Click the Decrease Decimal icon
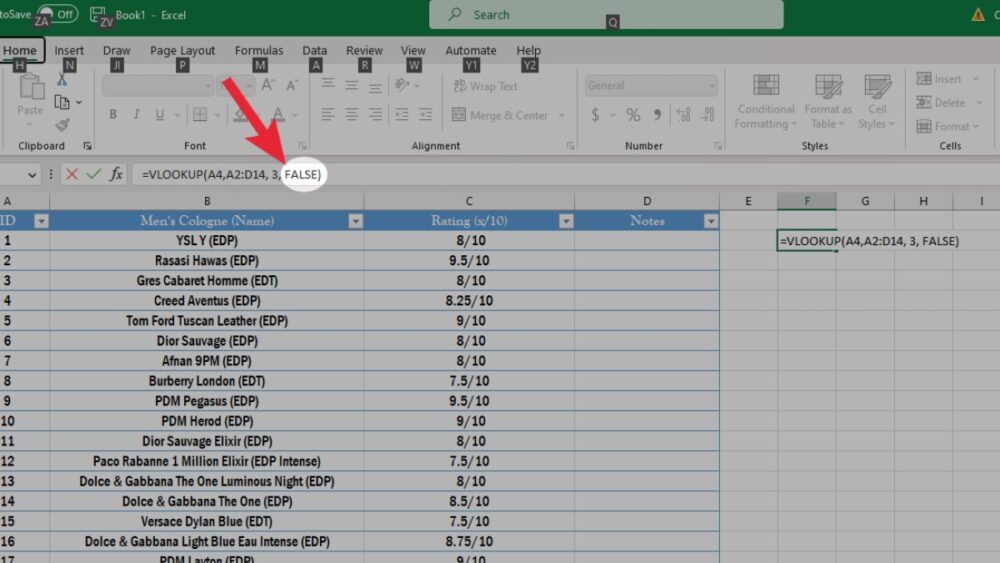Viewport: 1000px width, 563px height. (x=707, y=115)
